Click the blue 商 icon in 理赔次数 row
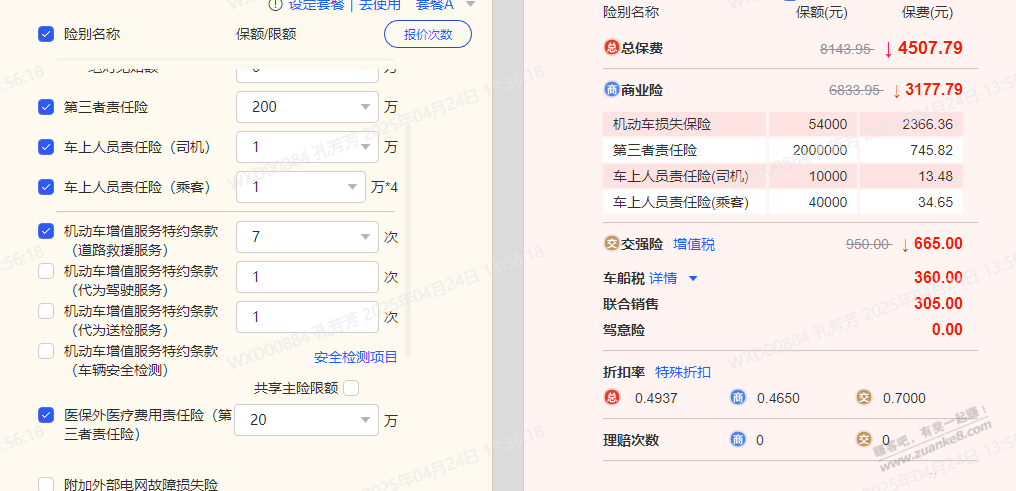1016x491 pixels. click(737, 440)
